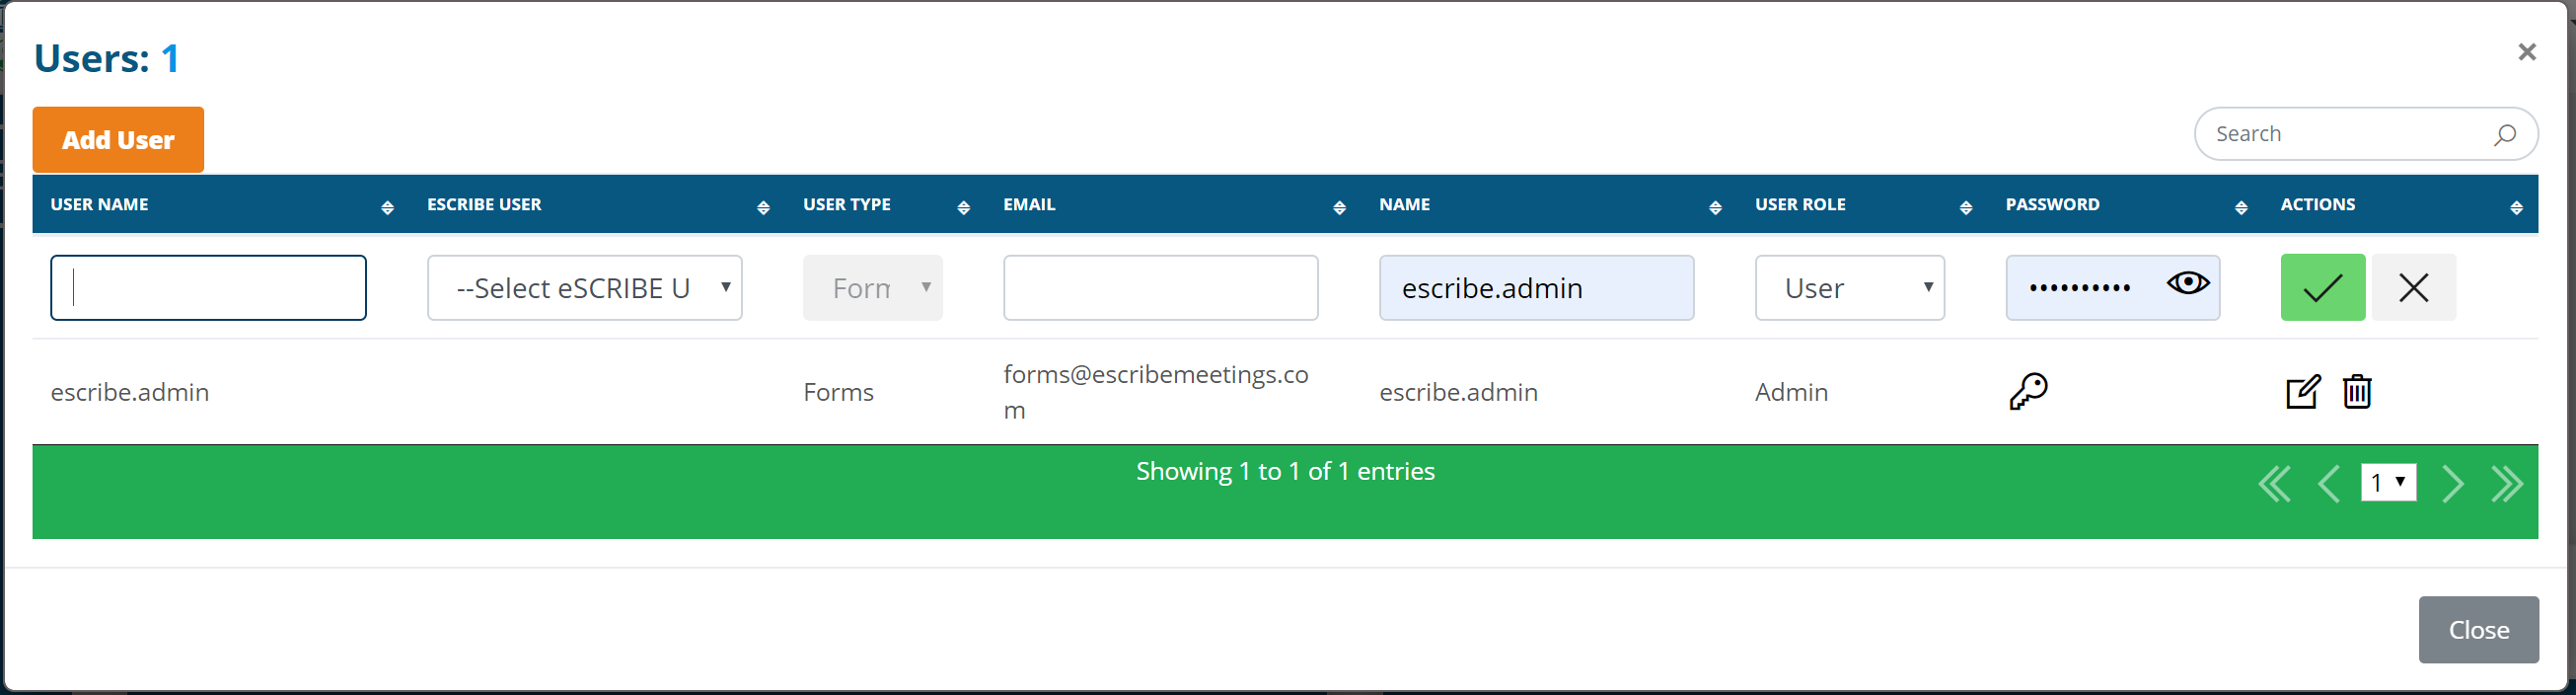Image resolution: width=2576 pixels, height=695 pixels.
Task: Show password with the eye icon
Action: click(x=2187, y=284)
